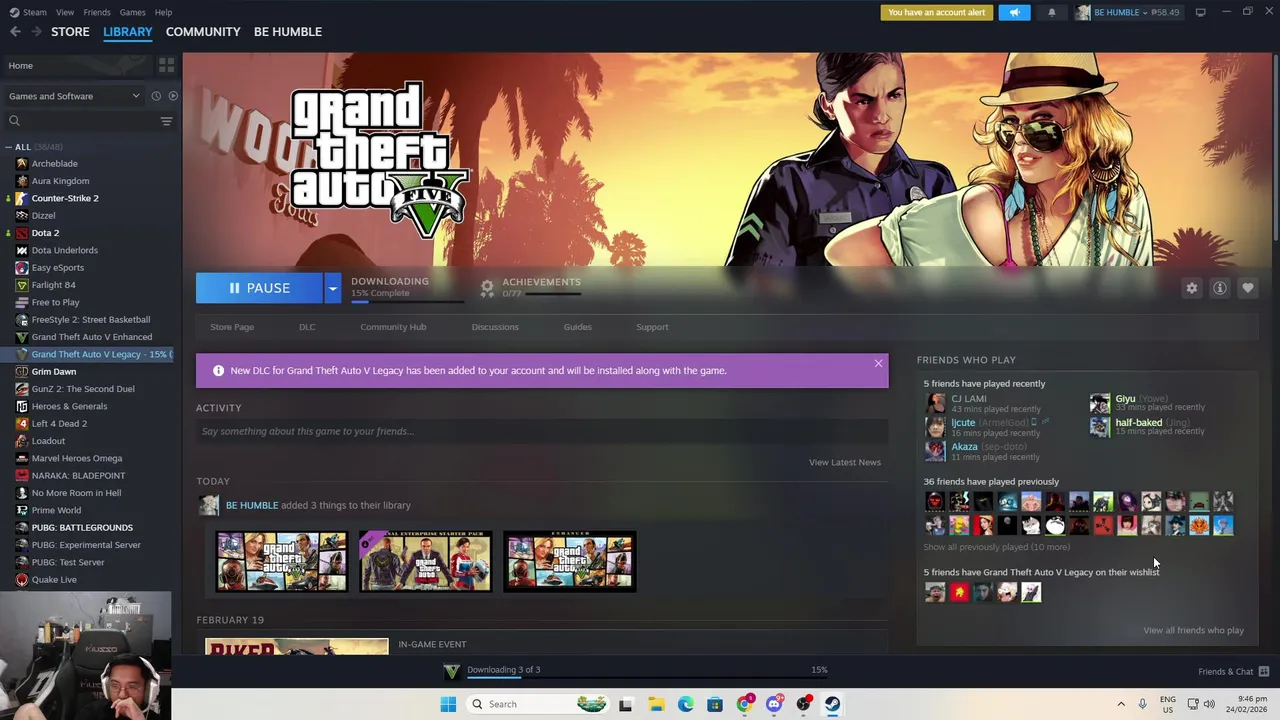Go to the STORE tab
Image resolution: width=1280 pixels, height=720 pixels.
70,32
